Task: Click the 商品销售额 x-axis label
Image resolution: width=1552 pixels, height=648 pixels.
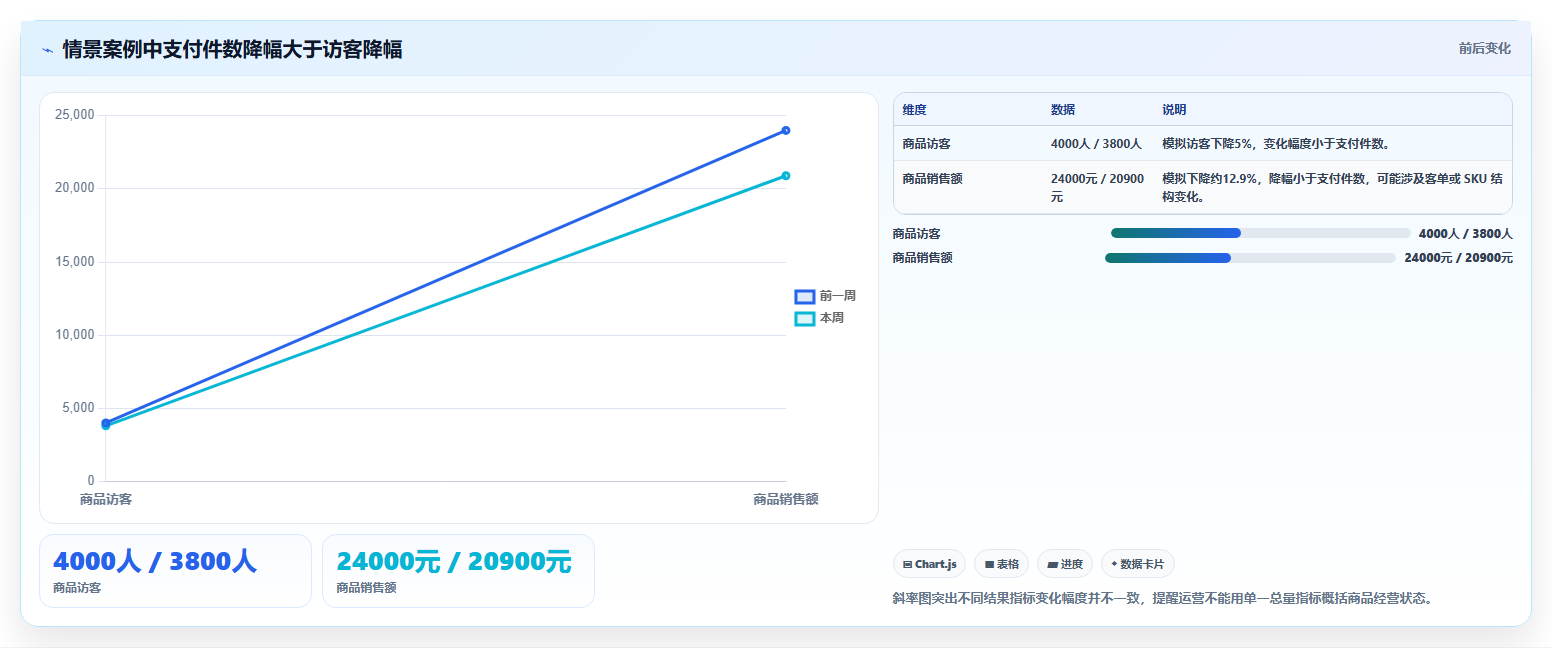Action: [786, 499]
